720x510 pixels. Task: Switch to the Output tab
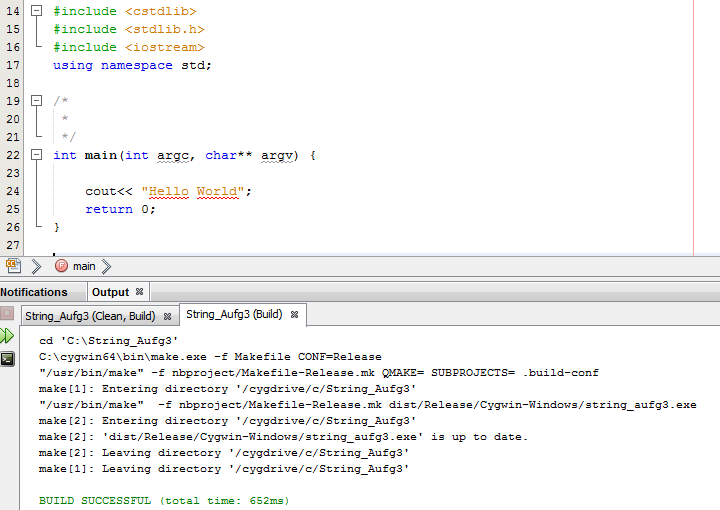point(110,292)
